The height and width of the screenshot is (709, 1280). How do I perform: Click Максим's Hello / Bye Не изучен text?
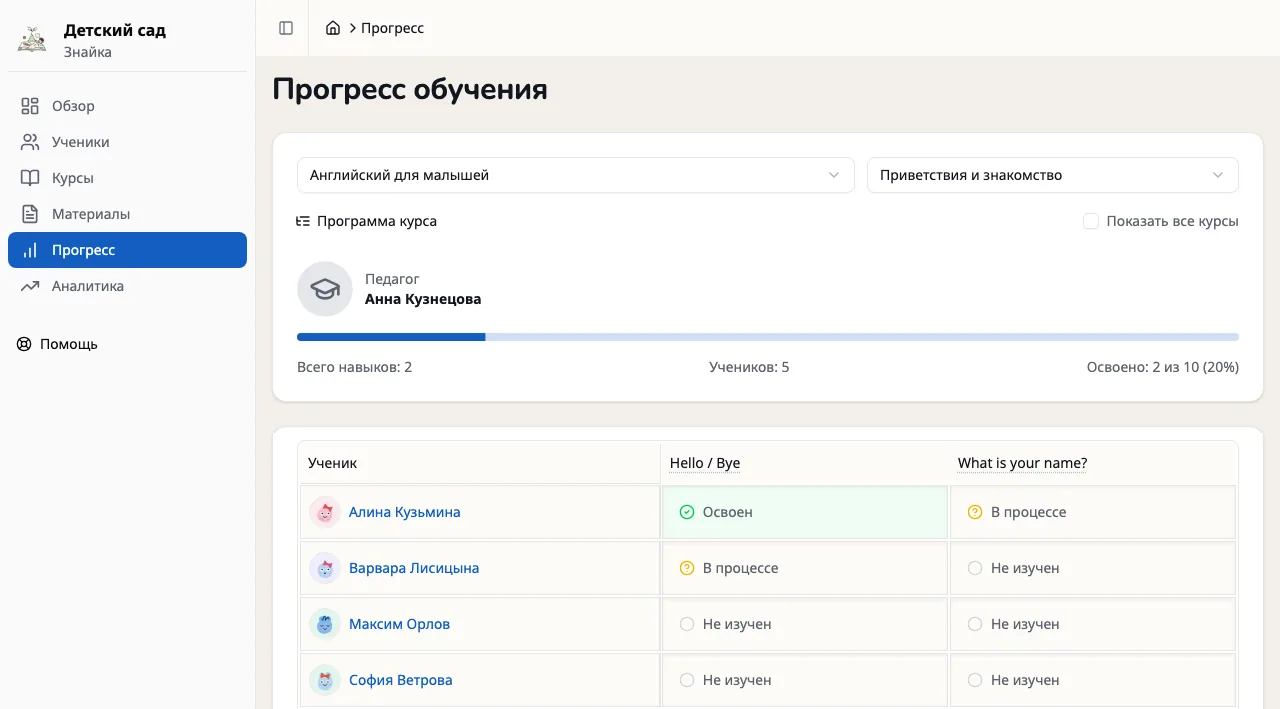pyautogui.click(x=737, y=624)
